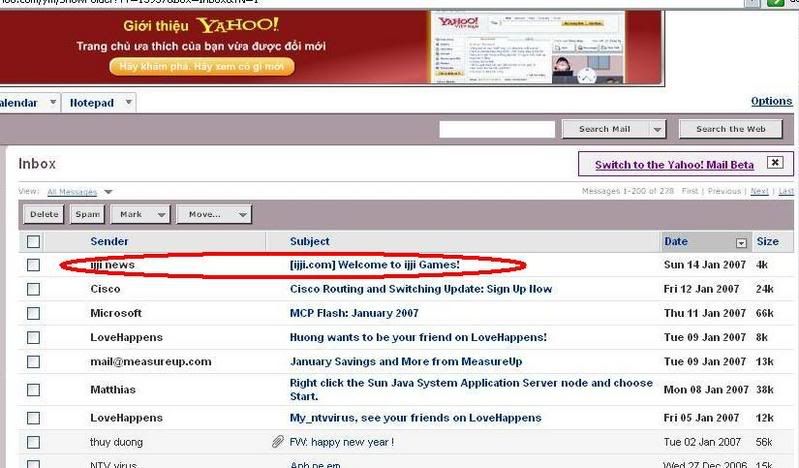
Task: Check the Cisco message checkbox
Action: coord(33,289)
